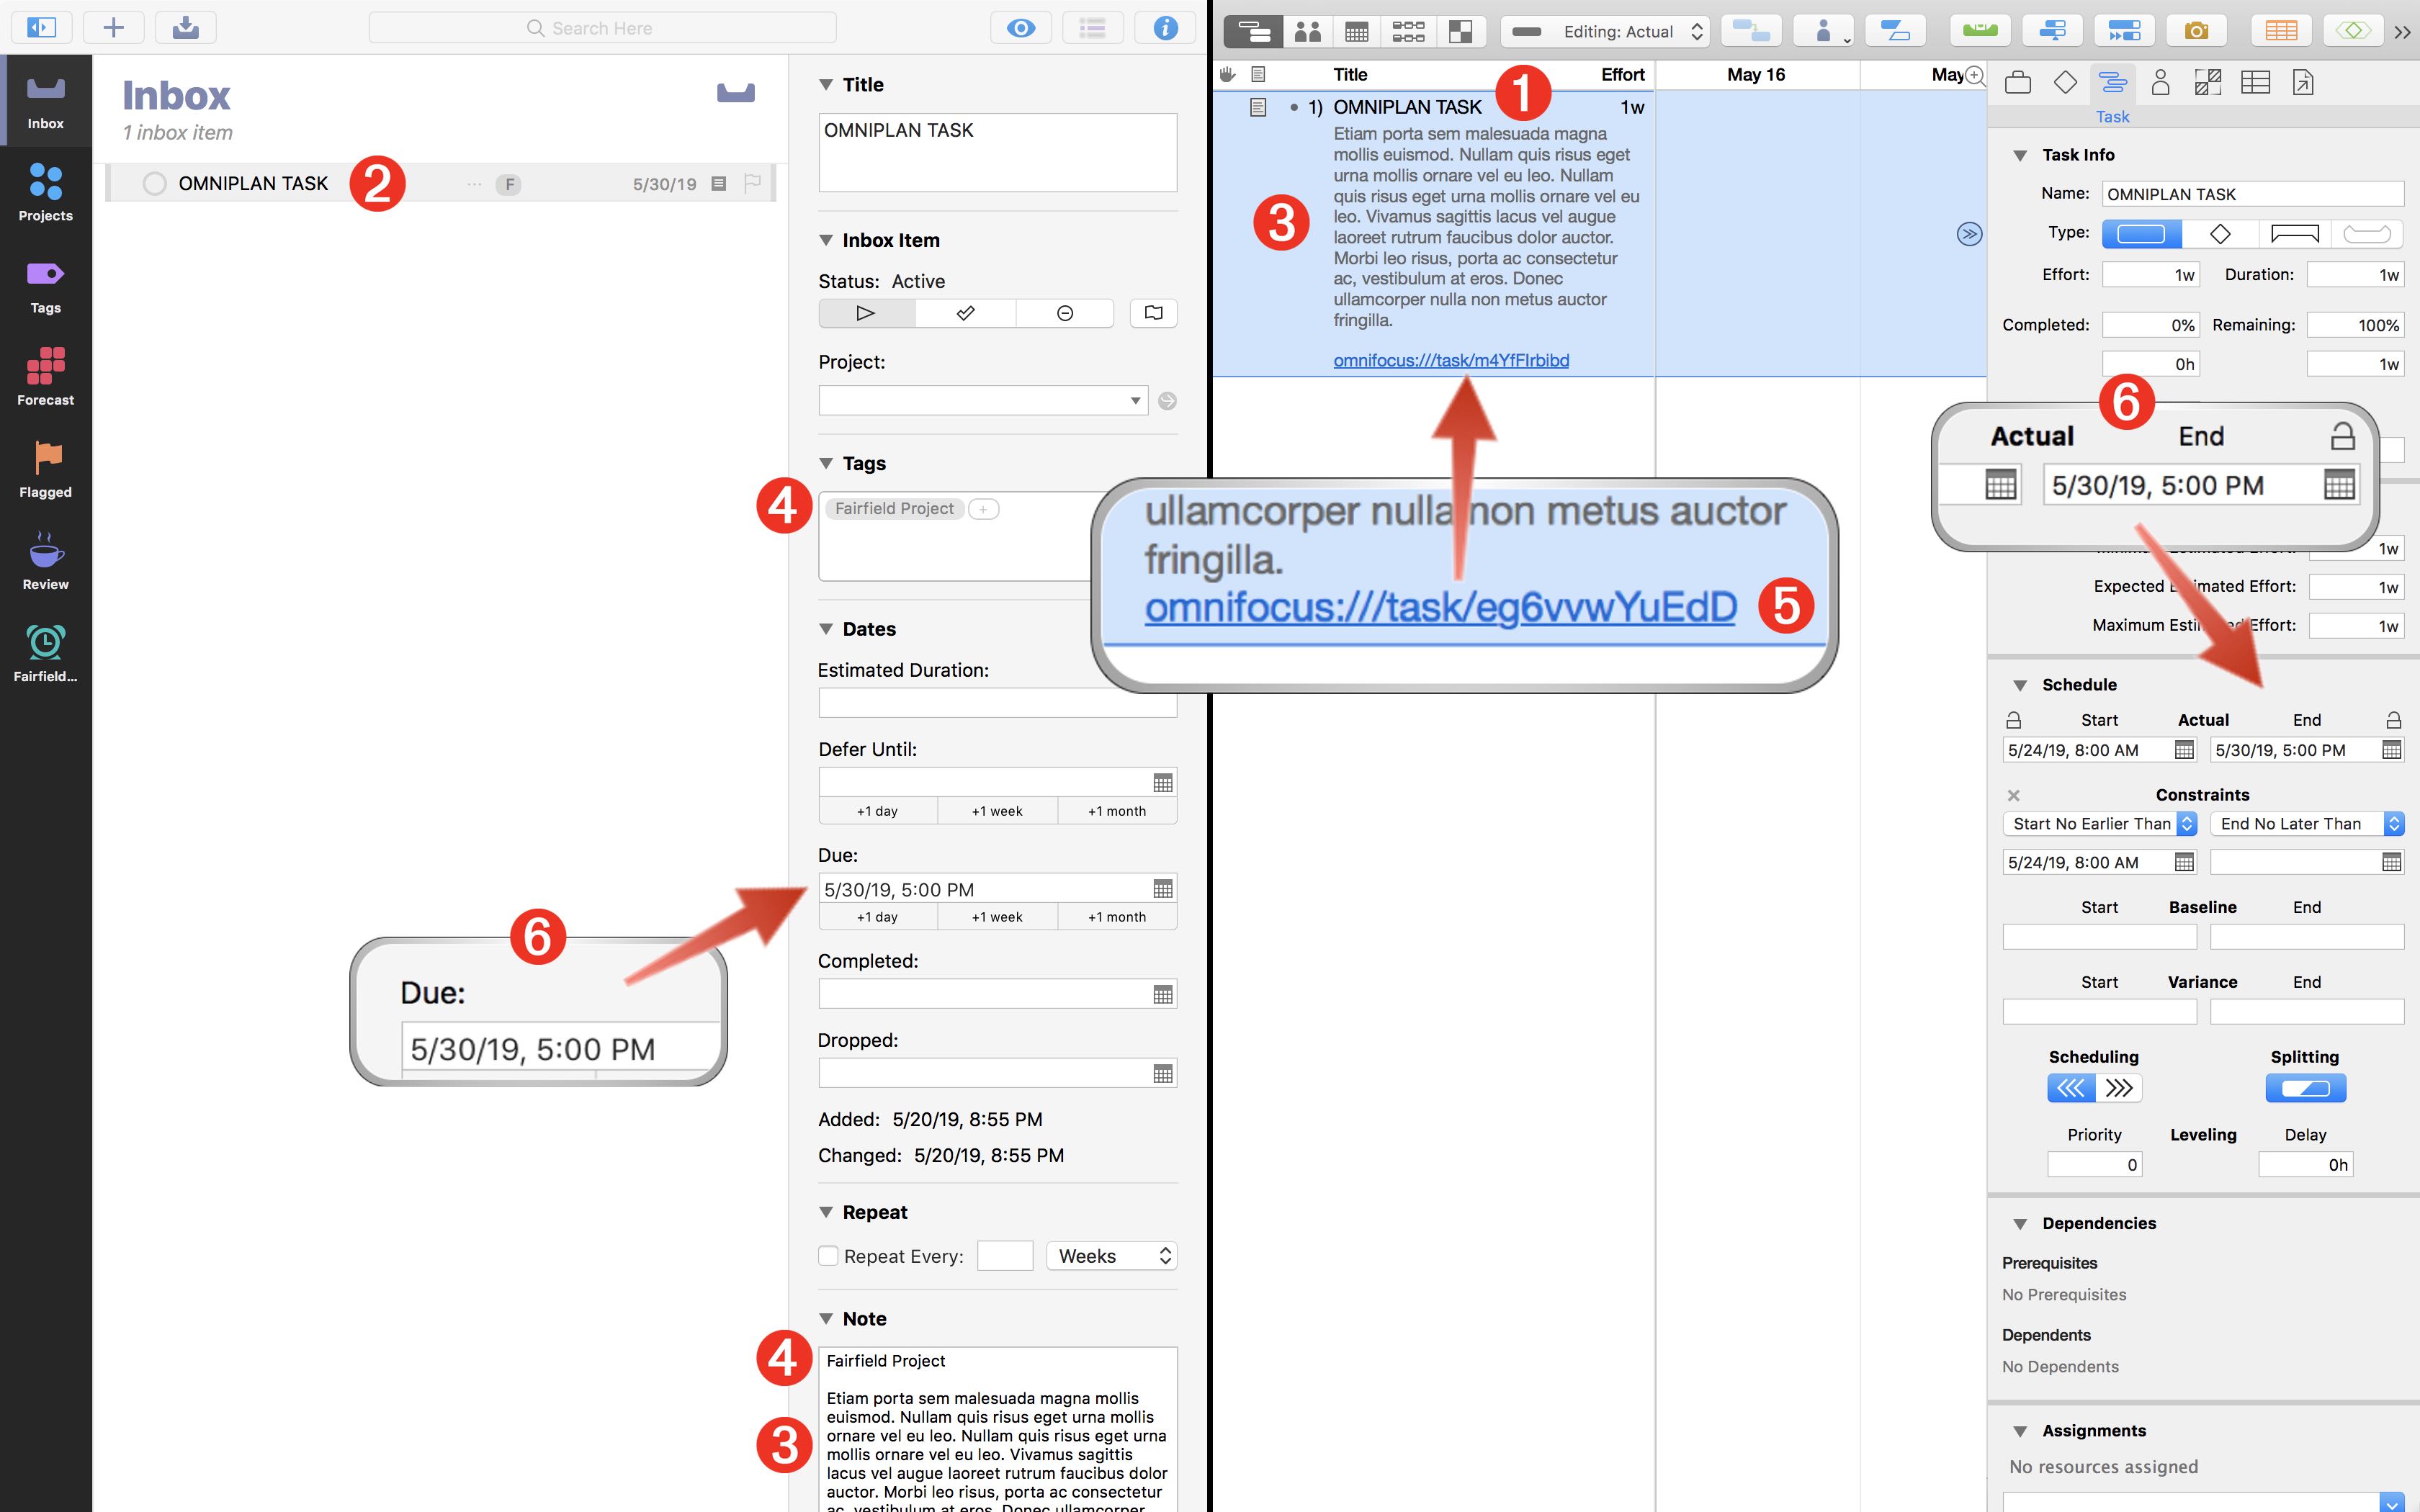Collapse the Inbox Item section

tap(826, 240)
